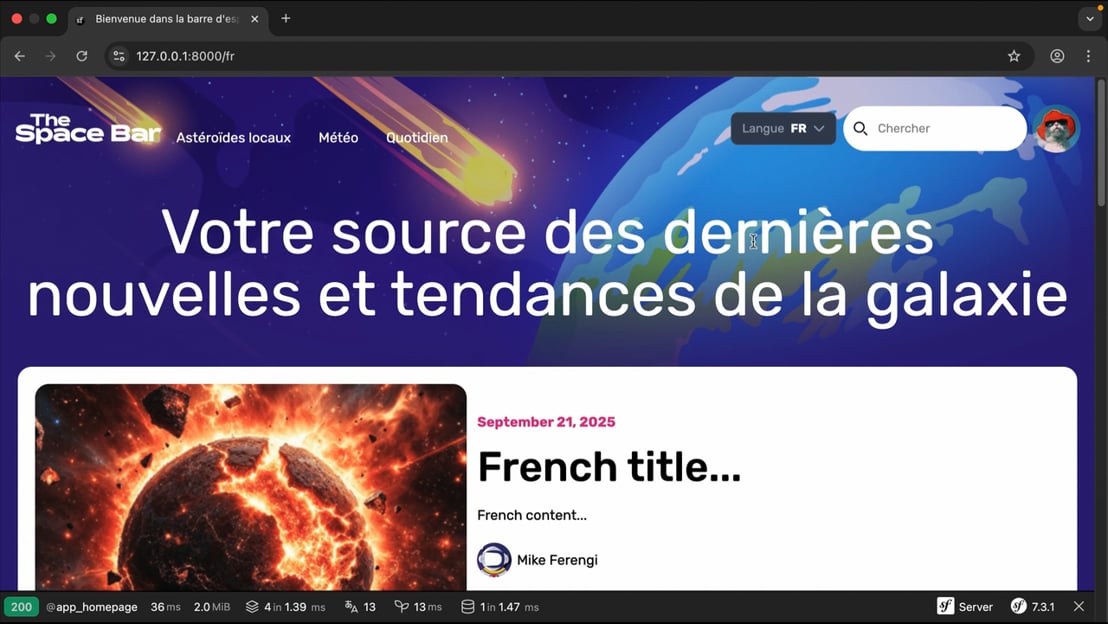Click the September 21, 2025 date
1108x624 pixels.
[546, 422]
